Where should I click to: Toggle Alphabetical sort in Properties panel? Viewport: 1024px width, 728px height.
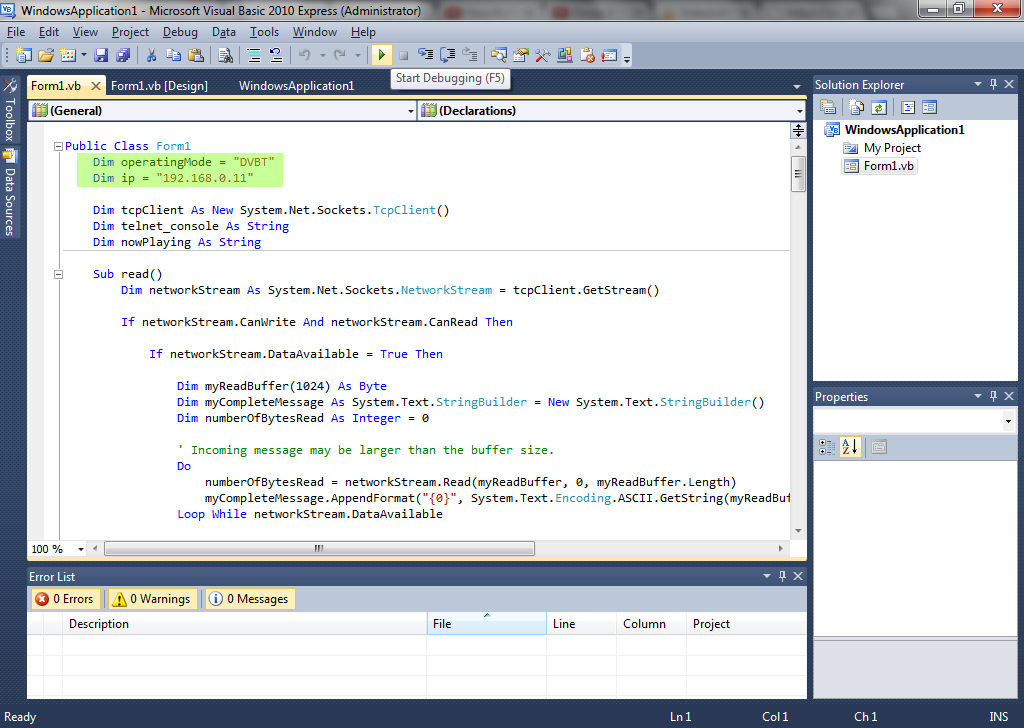pyautogui.click(x=850, y=447)
